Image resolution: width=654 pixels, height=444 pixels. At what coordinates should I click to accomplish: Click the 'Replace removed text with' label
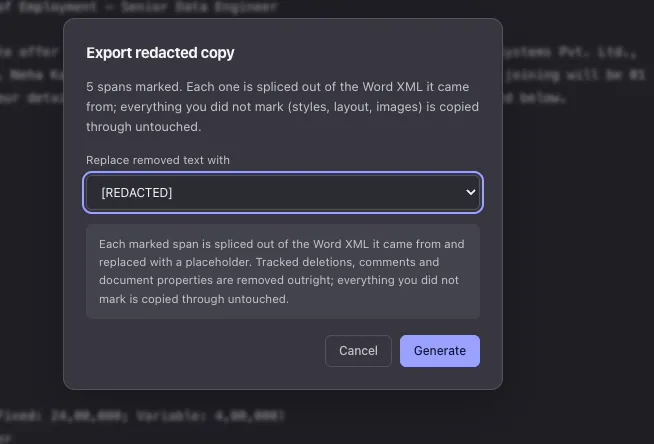coord(158,160)
